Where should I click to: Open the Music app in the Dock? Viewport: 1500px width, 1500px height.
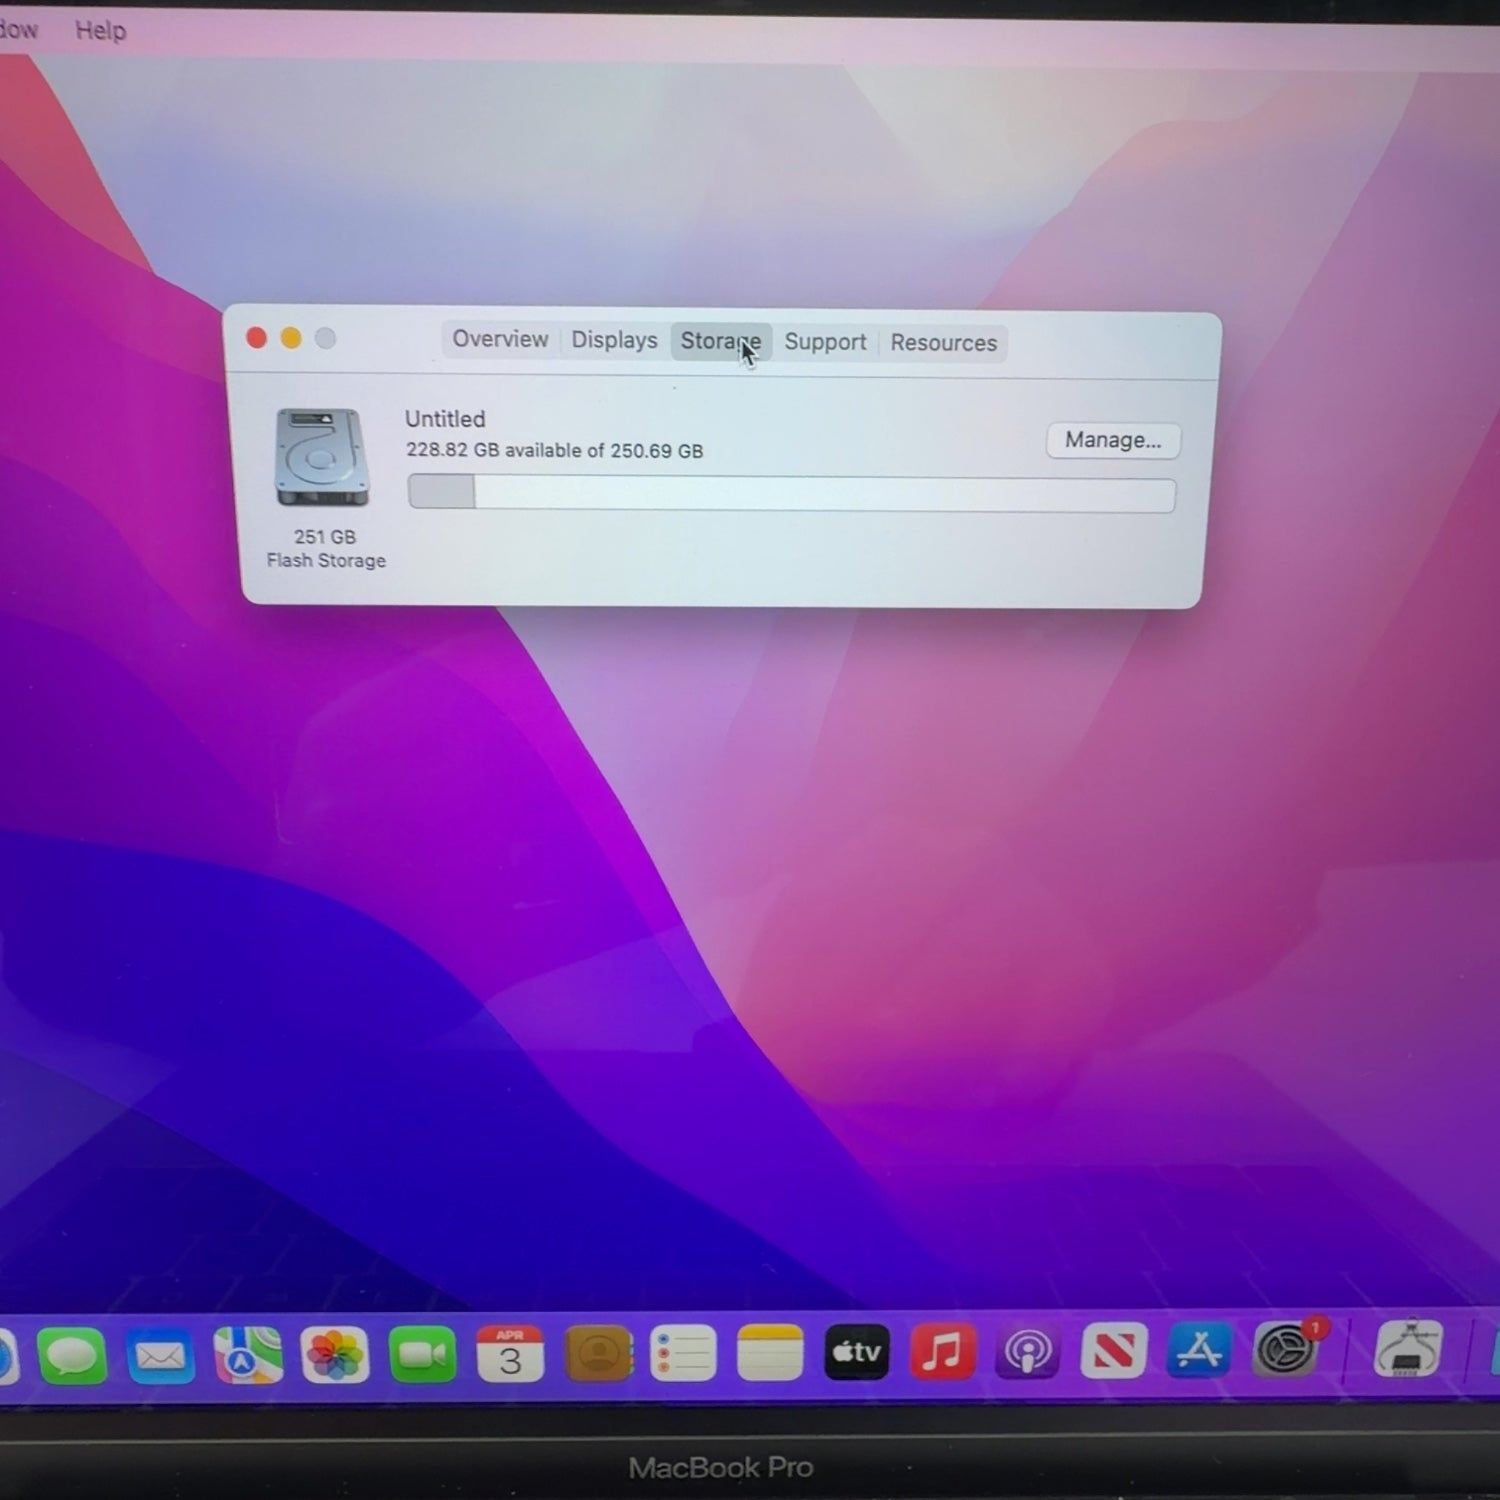coord(942,1353)
